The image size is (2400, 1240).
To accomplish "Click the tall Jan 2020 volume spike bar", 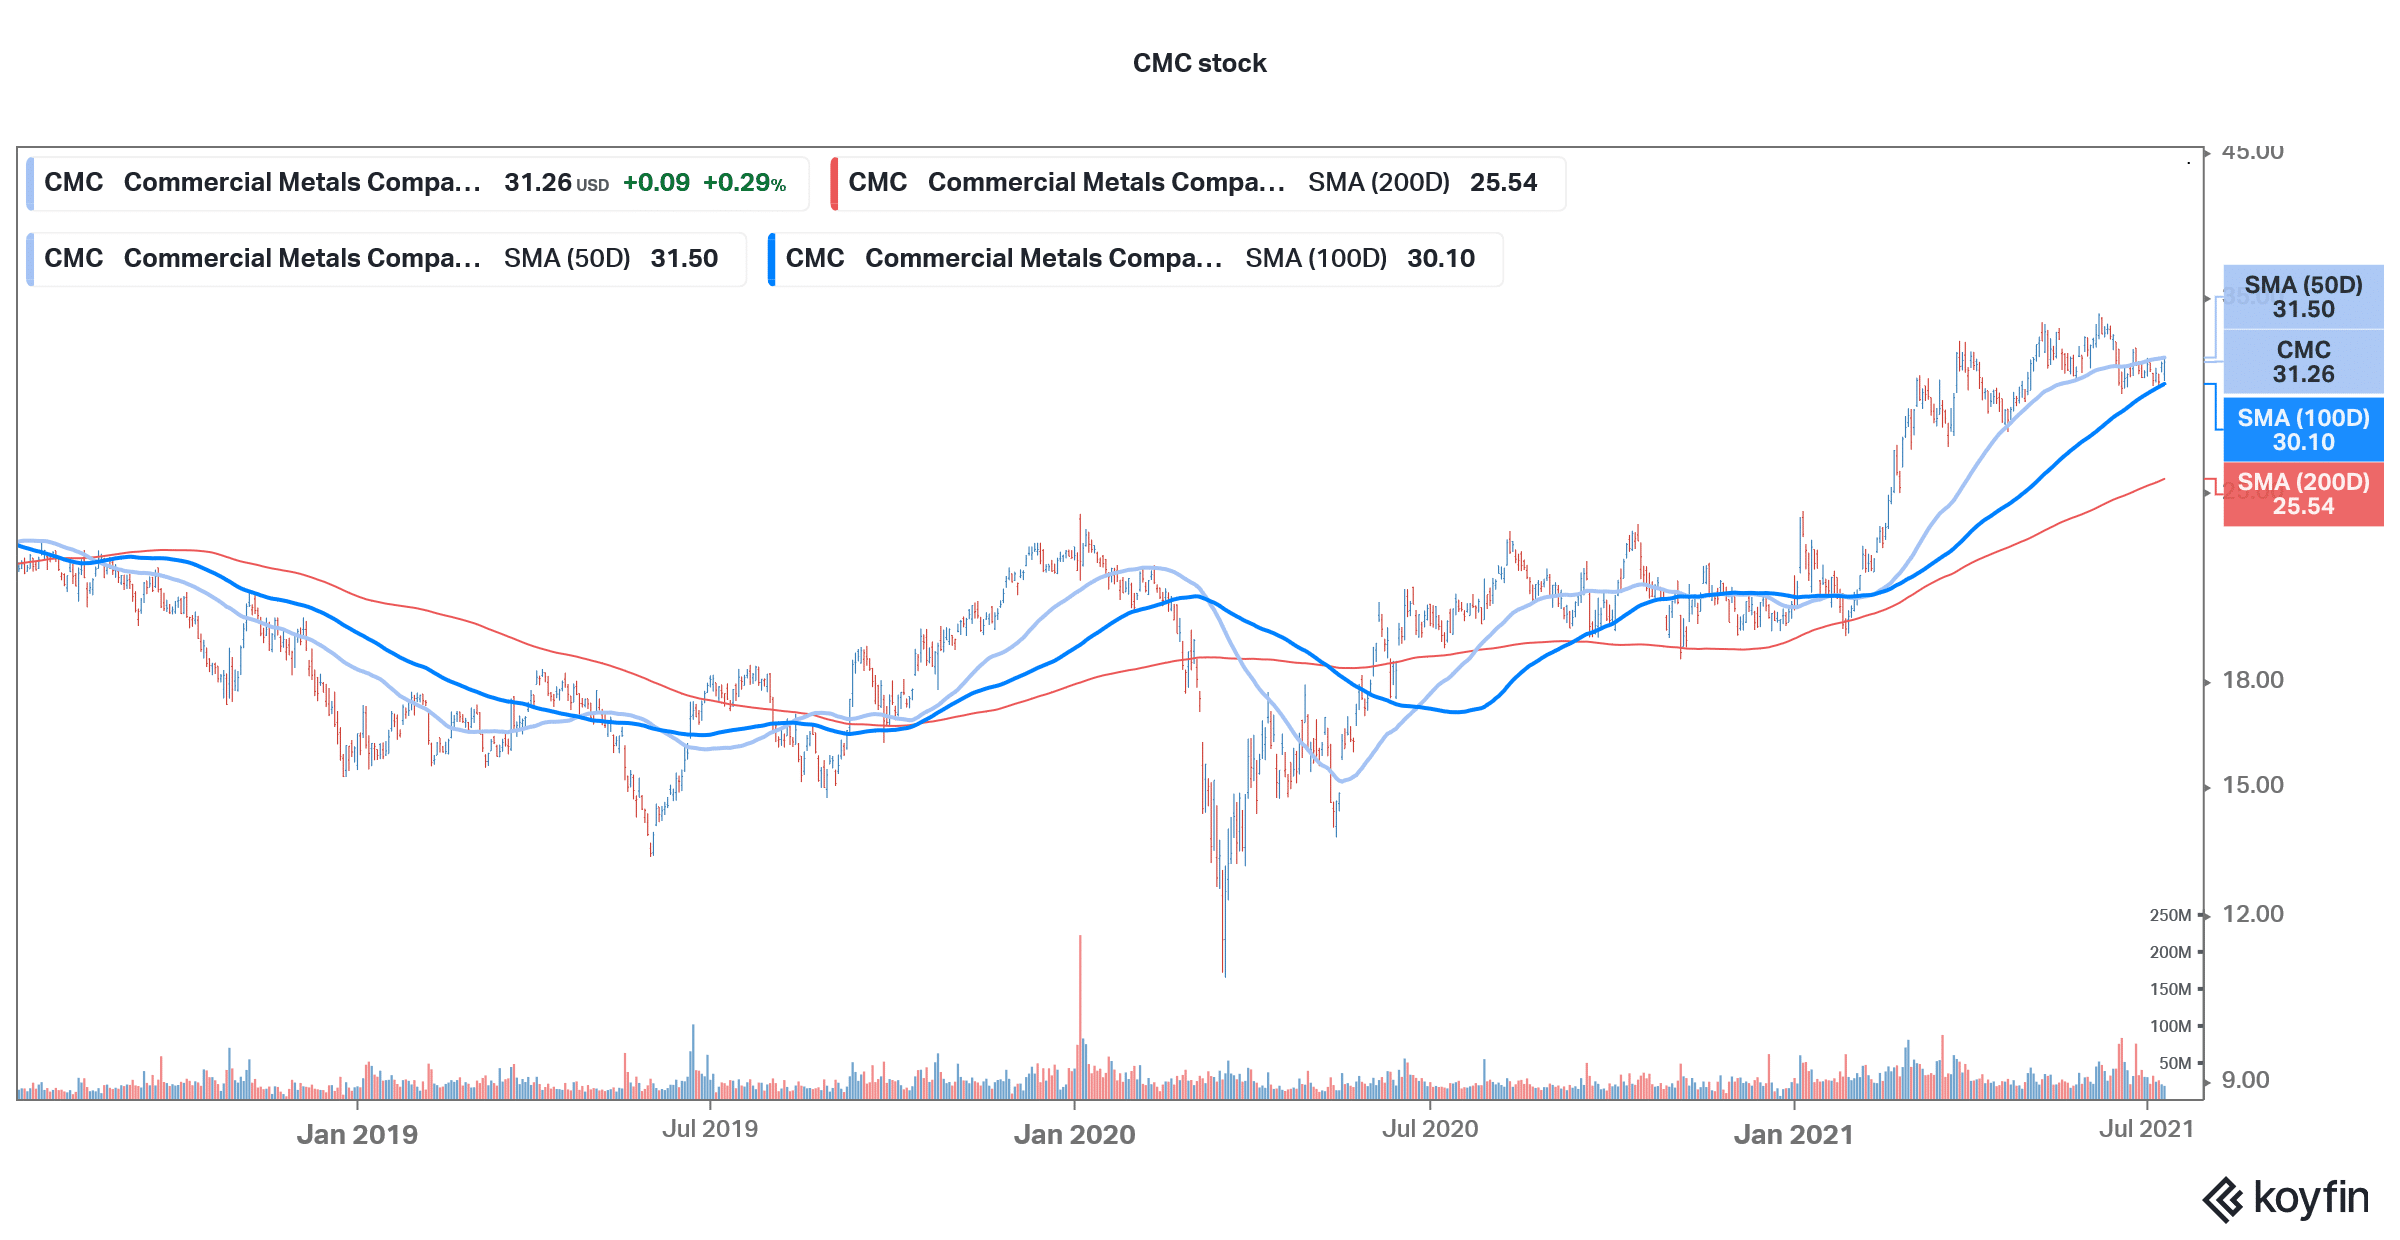I will [x=1080, y=1017].
